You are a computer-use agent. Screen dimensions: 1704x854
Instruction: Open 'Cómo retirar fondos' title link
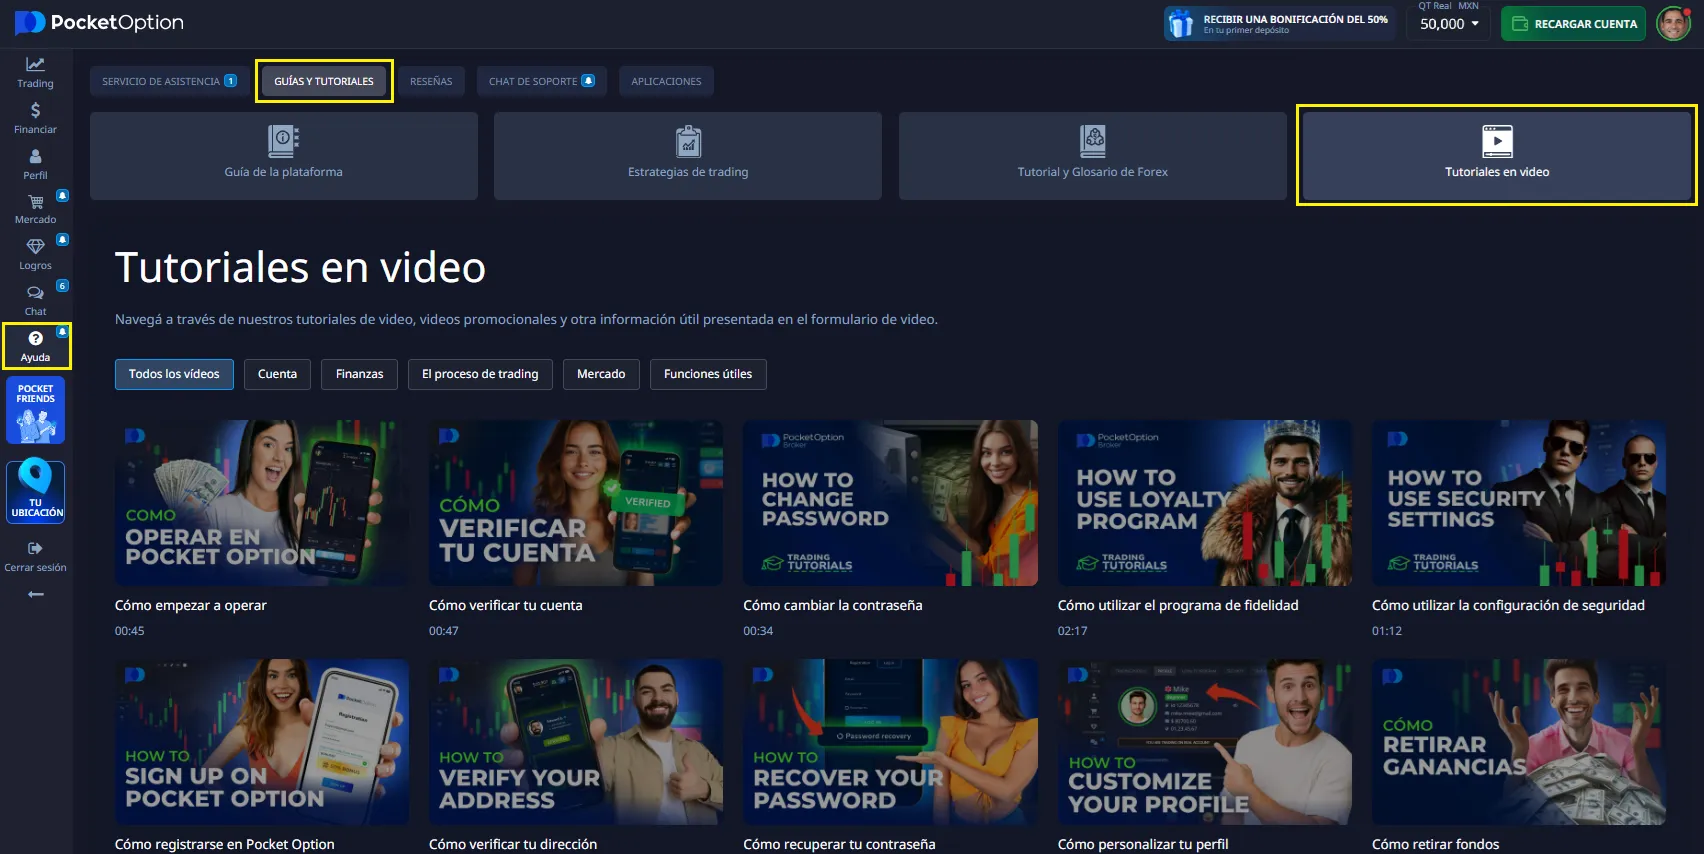1436,844
